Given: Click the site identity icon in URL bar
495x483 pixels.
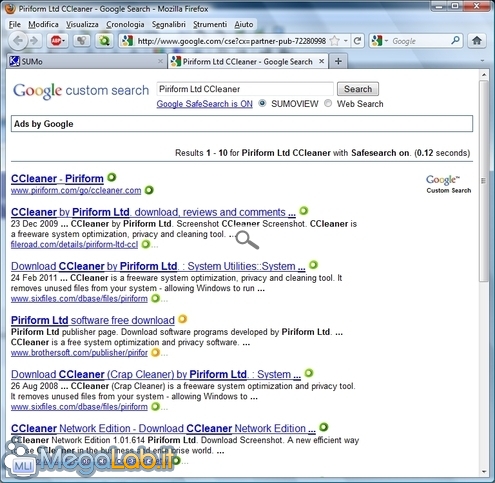Looking at the screenshot, I should point(127,41).
